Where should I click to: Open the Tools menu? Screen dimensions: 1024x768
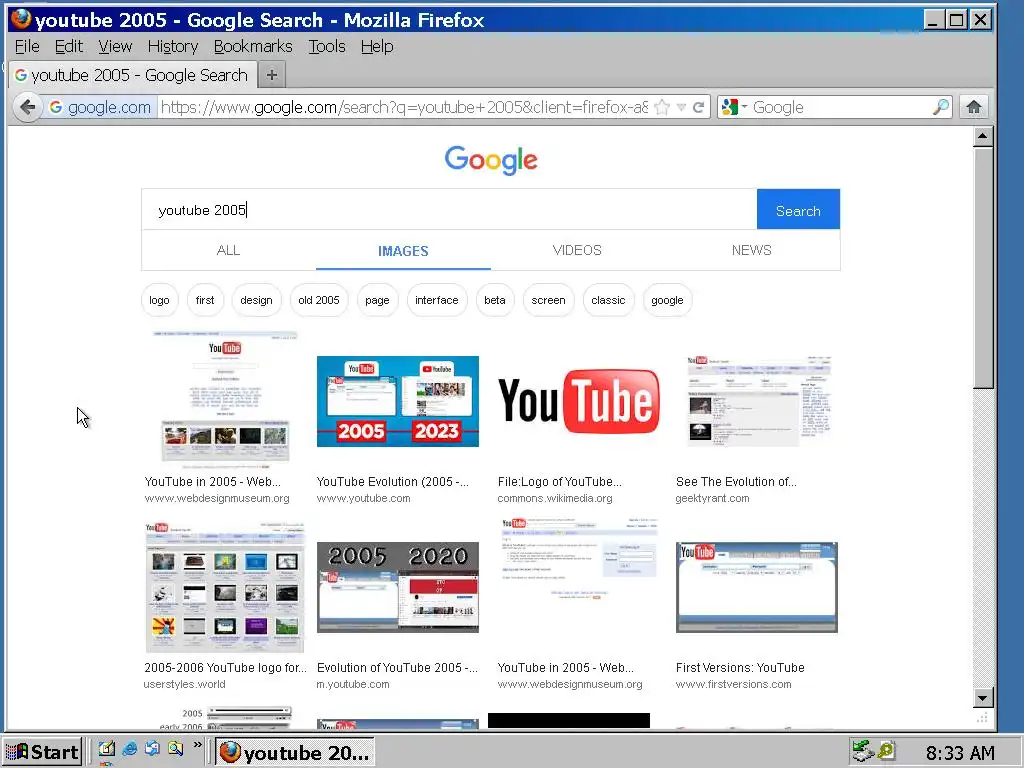(x=327, y=46)
